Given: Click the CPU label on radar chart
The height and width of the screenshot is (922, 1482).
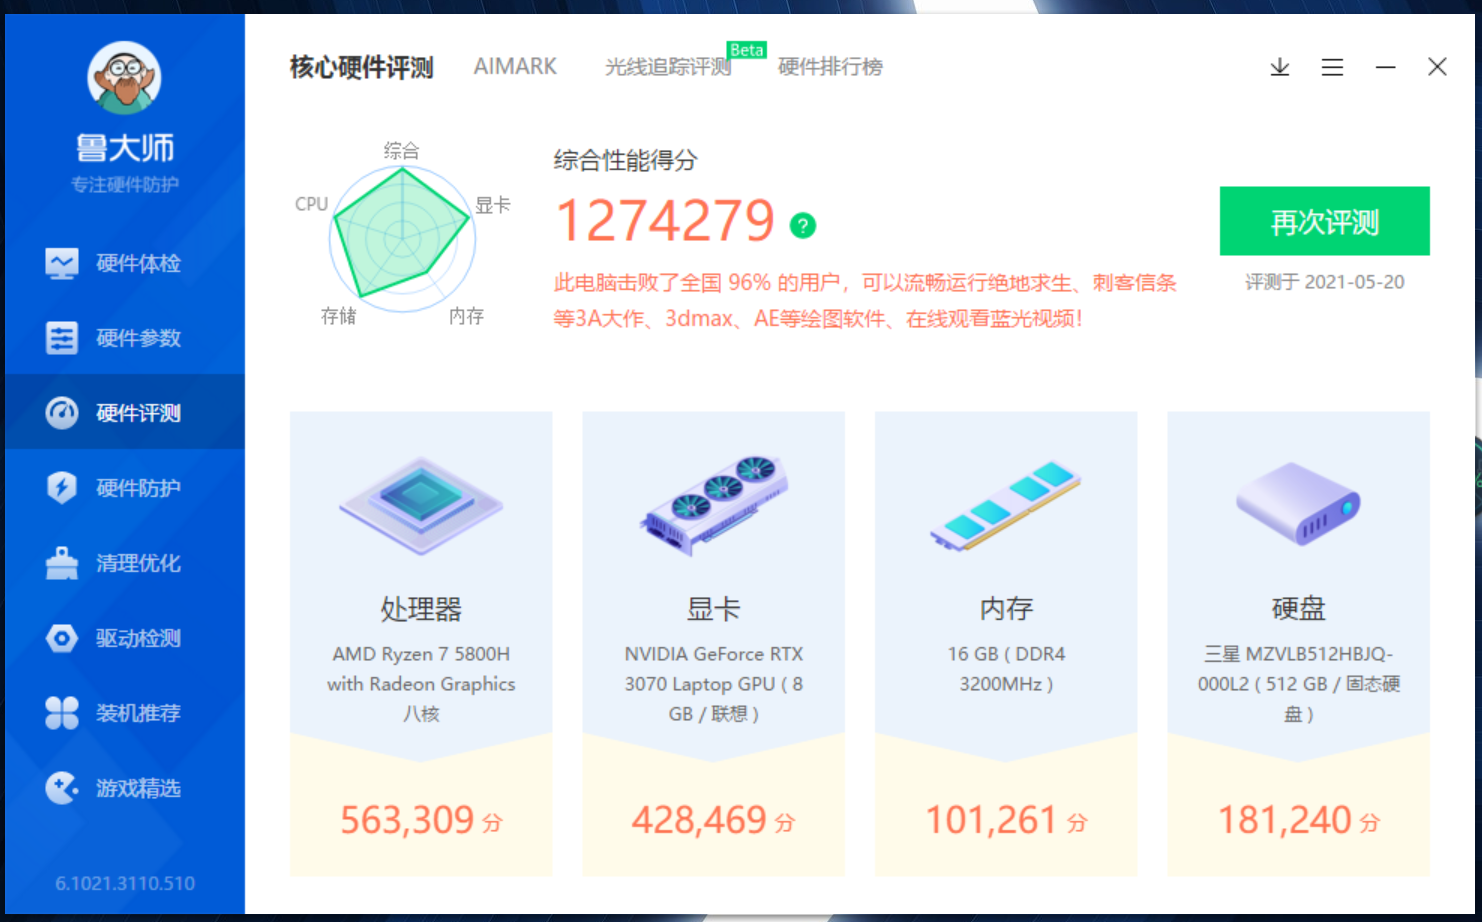Looking at the screenshot, I should click(311, 204).
